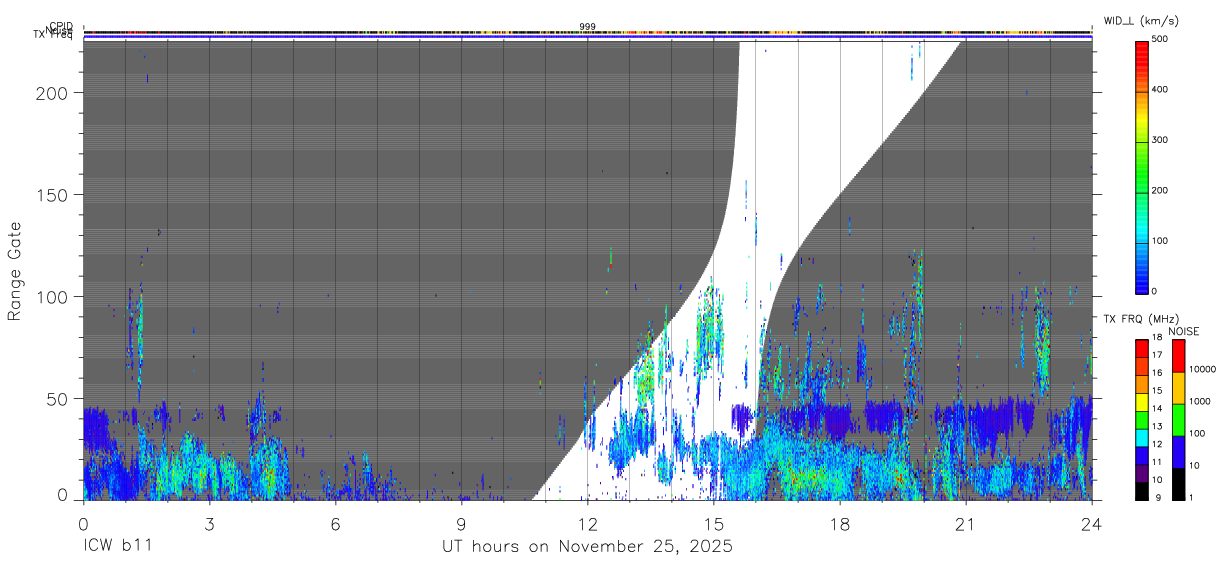The image size is (1228, 567).
Task: Click the 1000 tick on NOISE legend
Action: 1201,401
